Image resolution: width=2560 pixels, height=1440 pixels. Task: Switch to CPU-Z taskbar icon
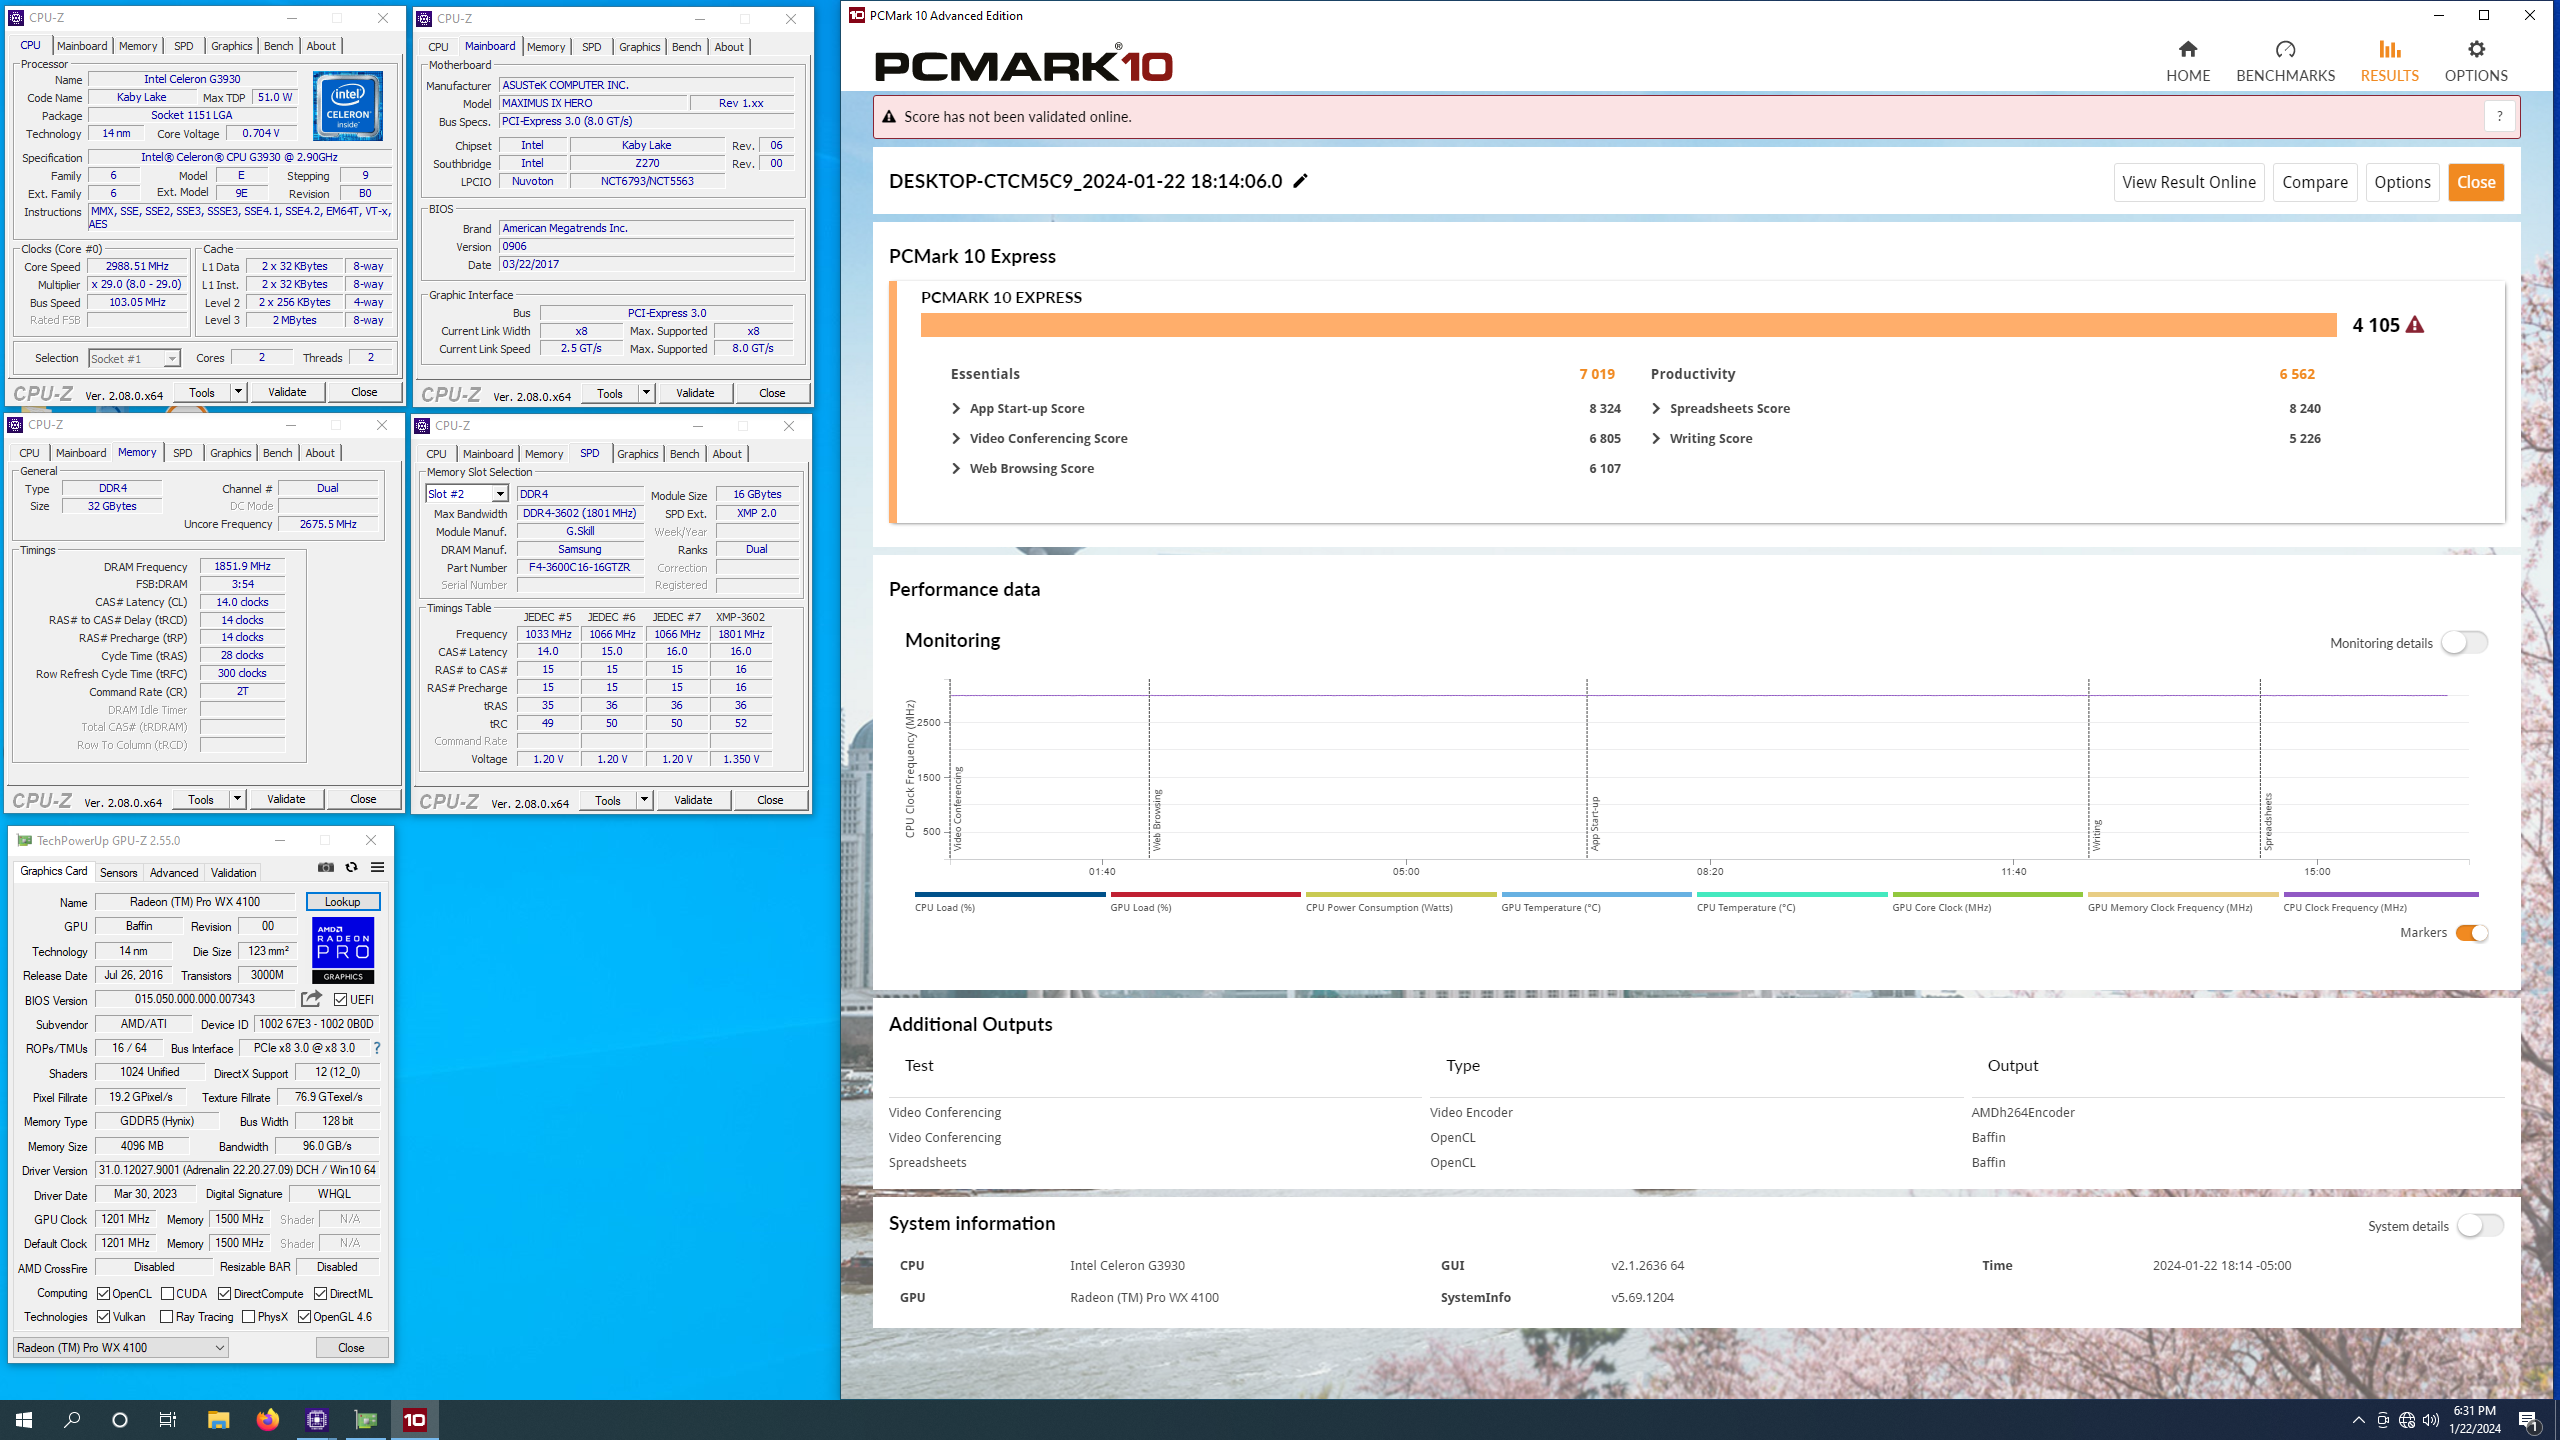[x=317, y=1420]
